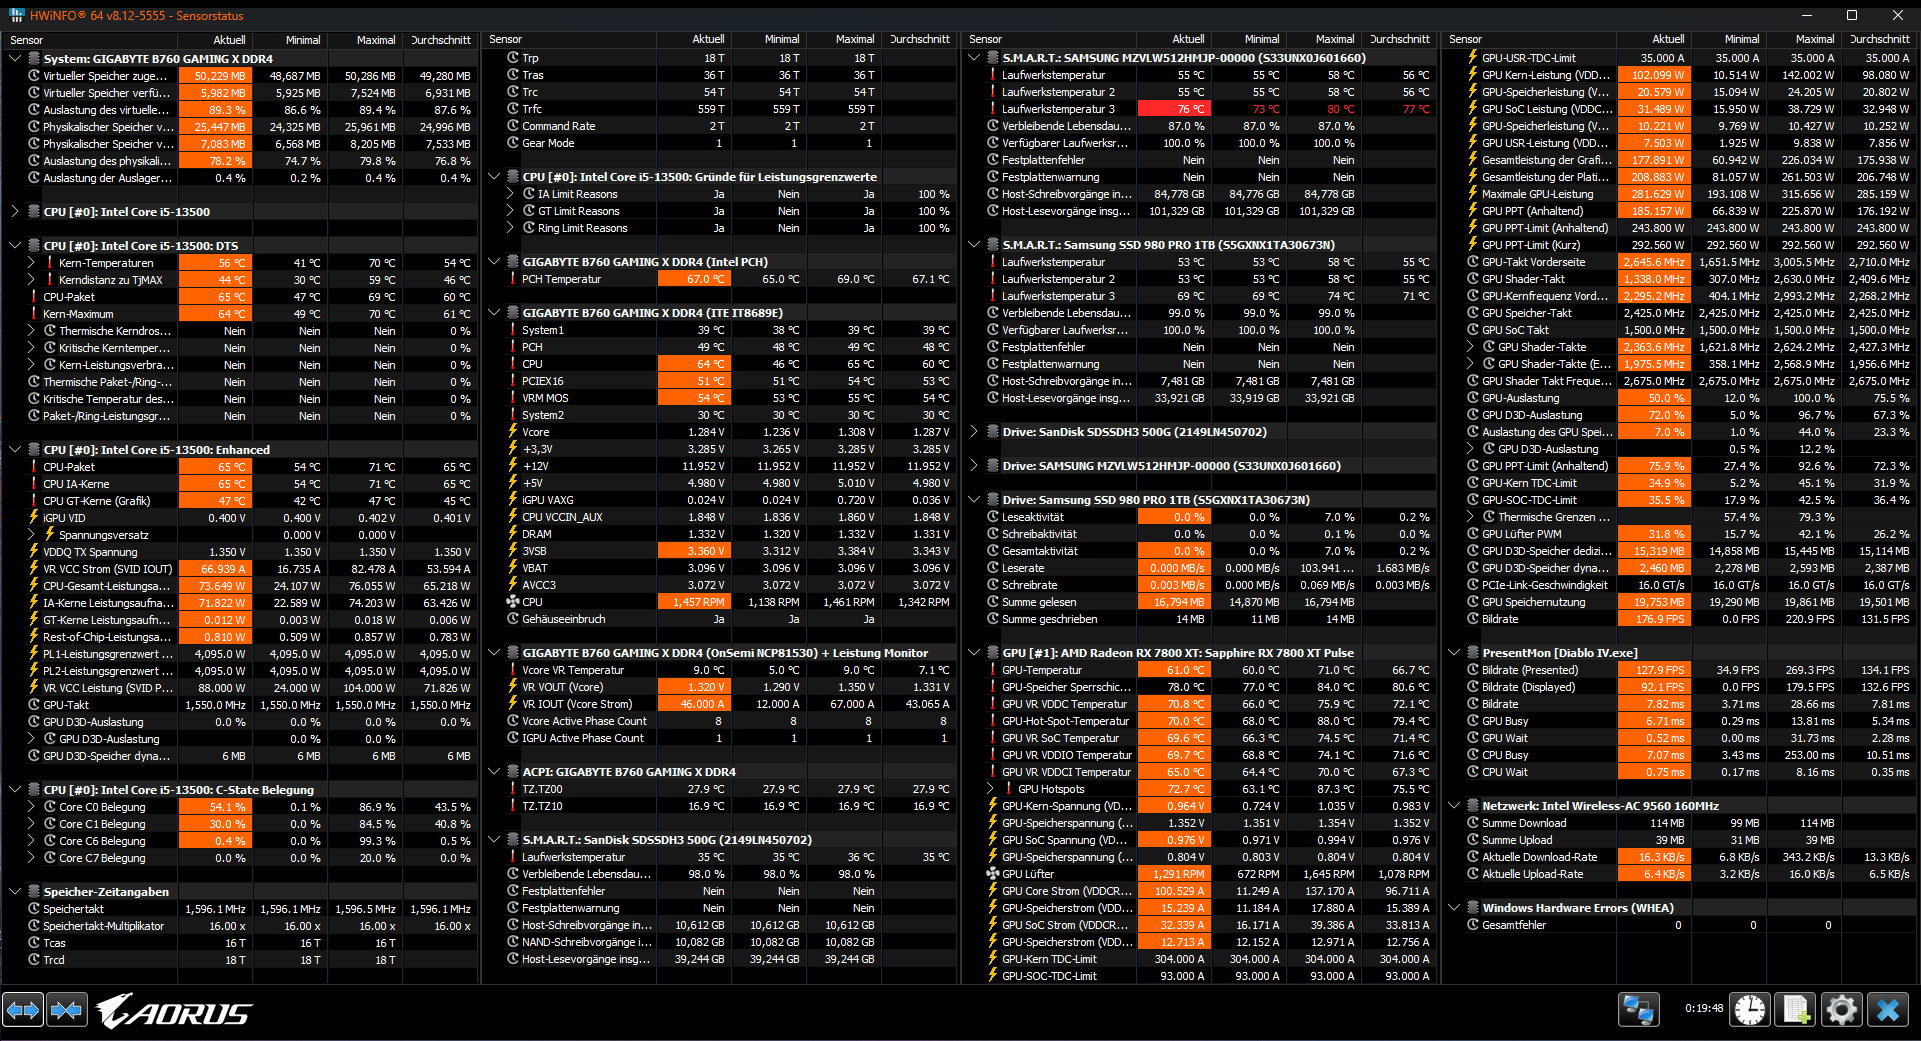Expand the Core C0 Belegung row
This screenshot has width=1921, height=1041.
coord(31,807)
